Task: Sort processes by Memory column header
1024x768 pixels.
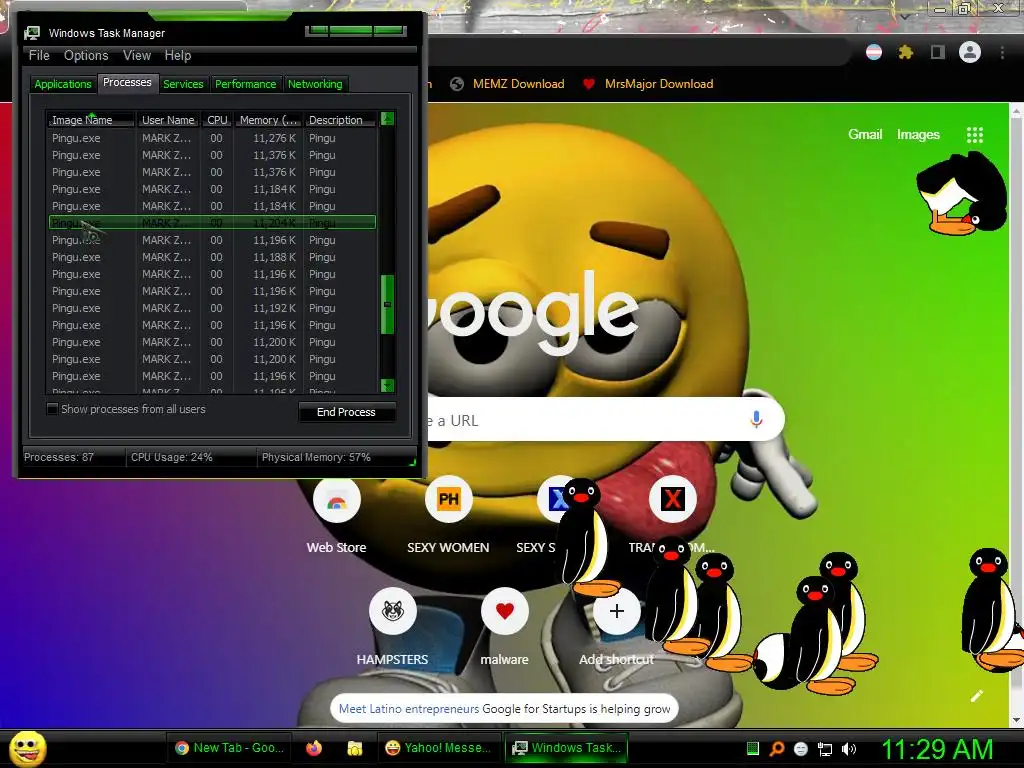Action: tap(268, 120)
